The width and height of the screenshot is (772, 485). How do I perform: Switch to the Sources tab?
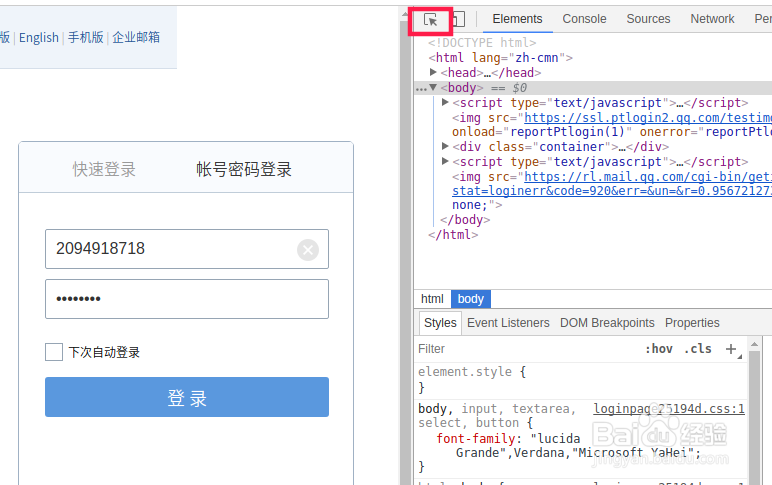[648, 19]
